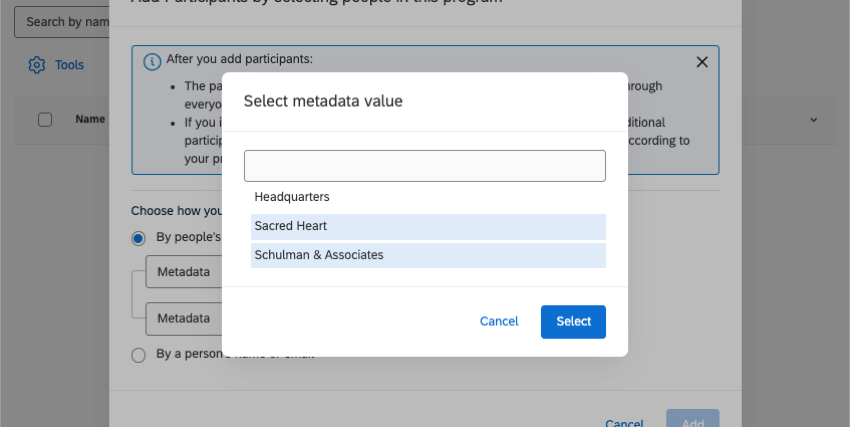Focus the "Search by name" box

tap(60, 22)
